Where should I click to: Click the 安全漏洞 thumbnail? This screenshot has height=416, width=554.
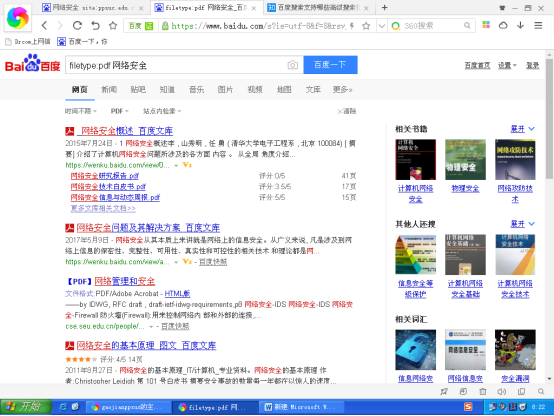515,350
